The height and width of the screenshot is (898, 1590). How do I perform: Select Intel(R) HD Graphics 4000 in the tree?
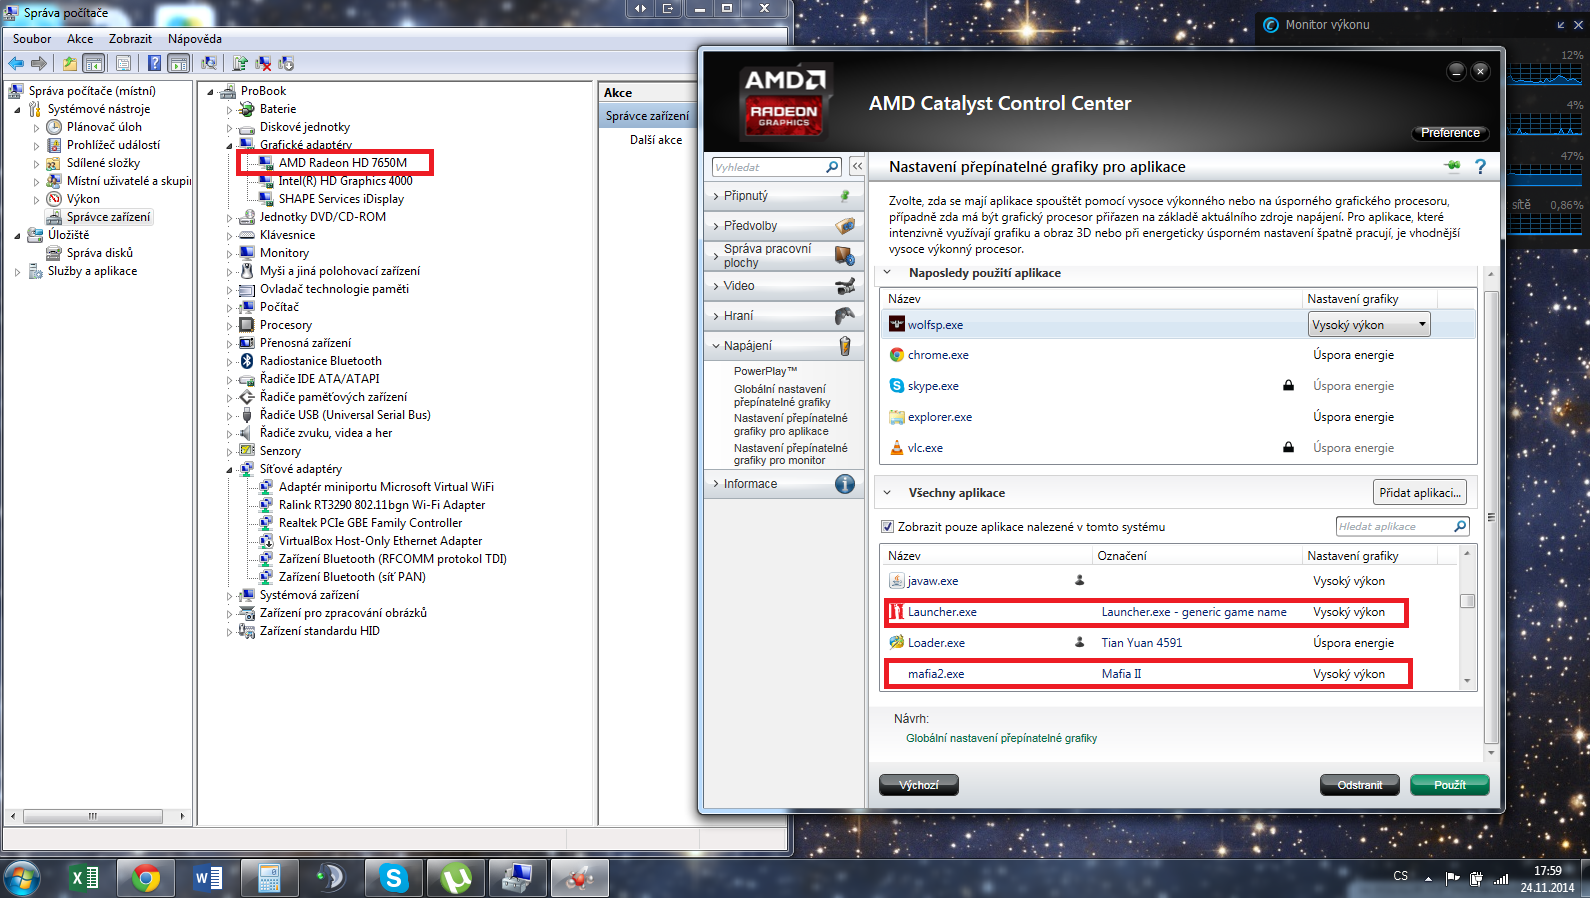point(344,181)
